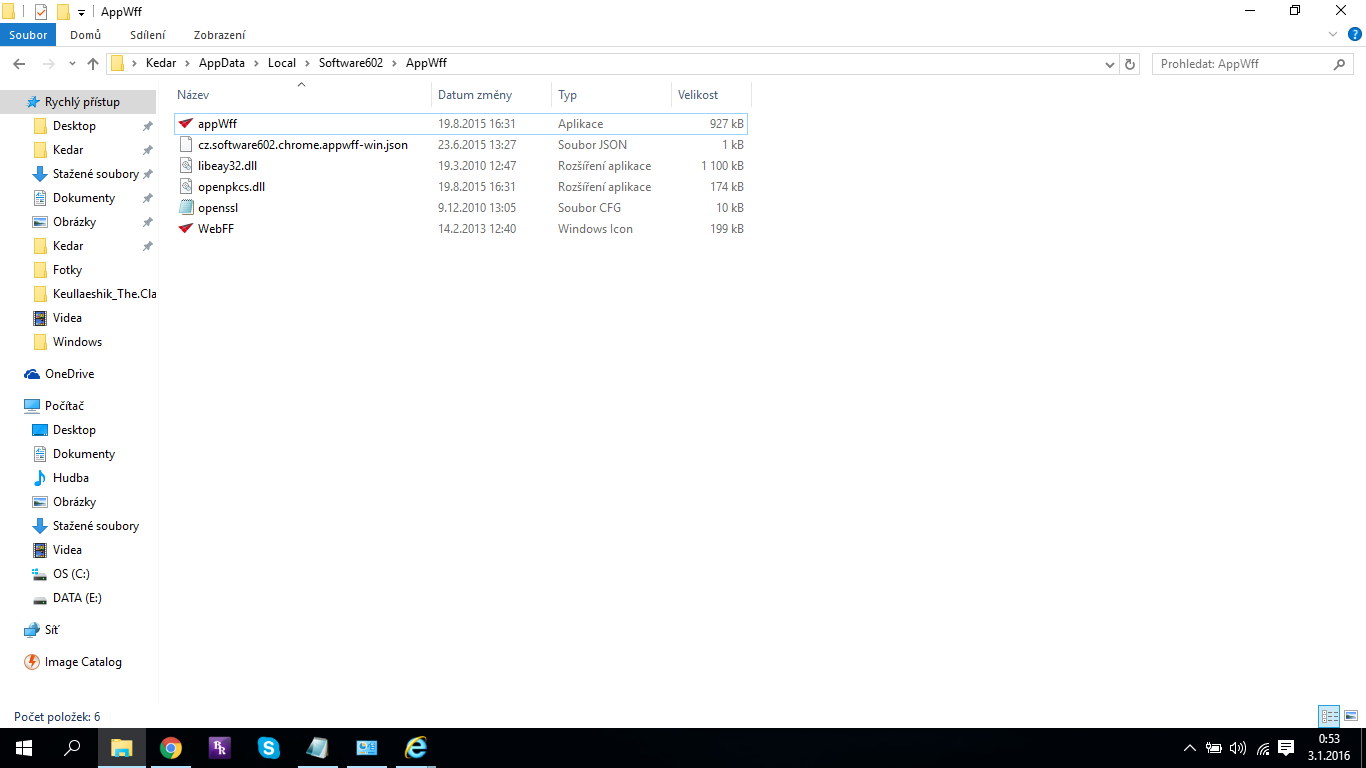
Task: Click the New folder quick access icon
Action: tap(63, 12)
